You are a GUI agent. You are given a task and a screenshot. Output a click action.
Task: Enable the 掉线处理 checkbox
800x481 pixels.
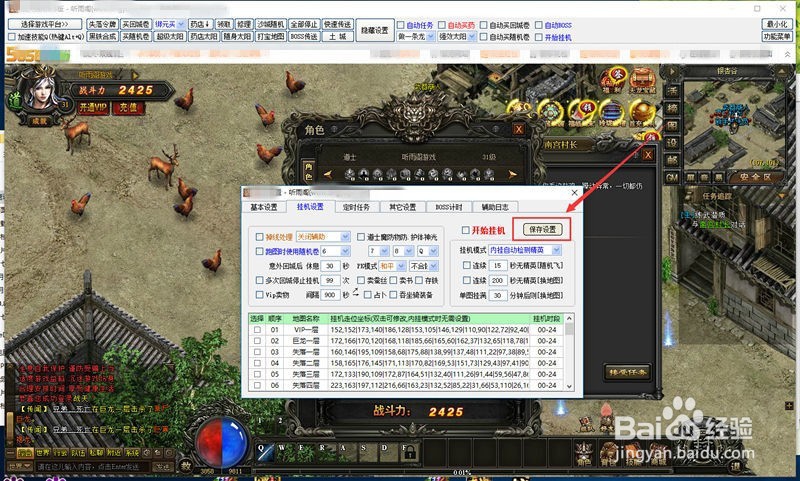pyautogui.click(x=259, y=237)
